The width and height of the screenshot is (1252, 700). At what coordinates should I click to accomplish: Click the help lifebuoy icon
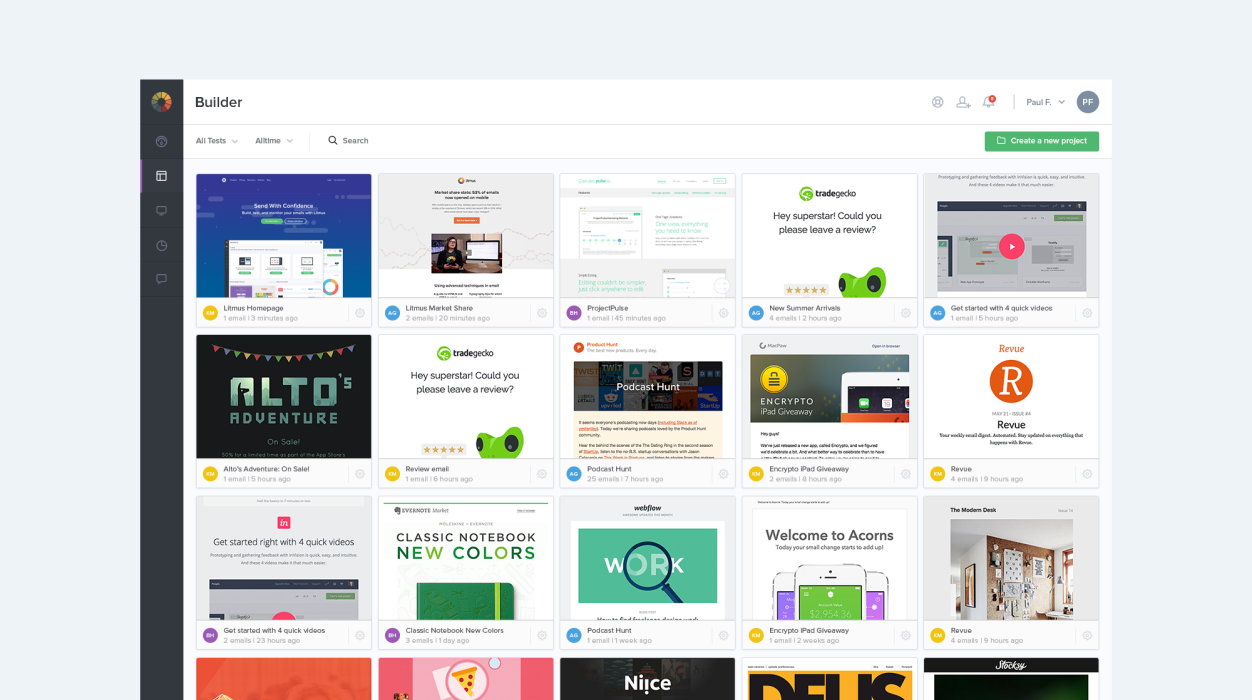click(x=937, y=102)
